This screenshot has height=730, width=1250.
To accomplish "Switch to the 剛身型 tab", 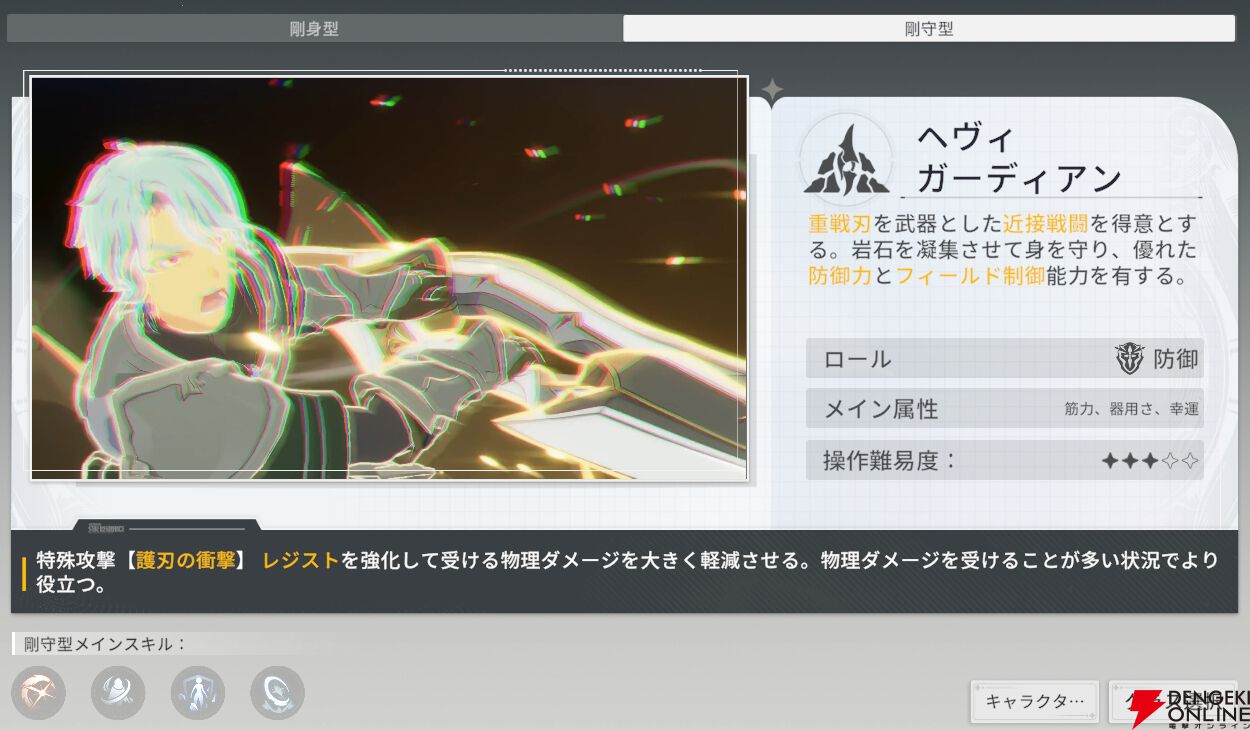I will pos(314,29).
